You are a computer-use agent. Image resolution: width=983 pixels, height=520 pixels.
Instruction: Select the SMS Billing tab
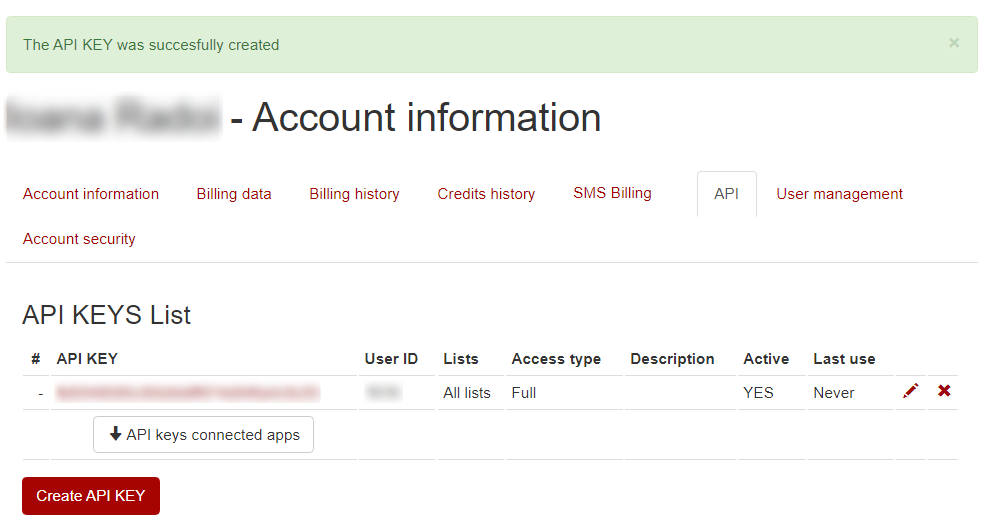[x=612, y=193]
